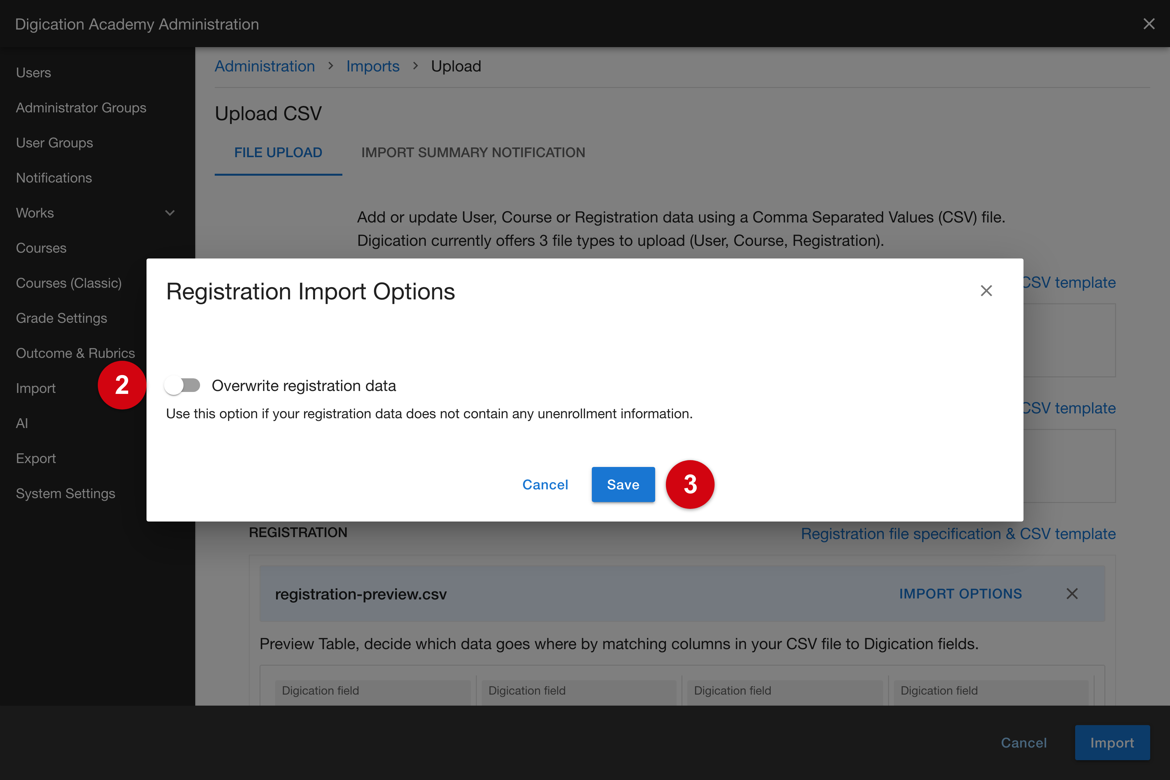Viewport: 1170px width, 780px height.
Task: Open Administrator Groups in the sidebar
Action: pos(81,108)
